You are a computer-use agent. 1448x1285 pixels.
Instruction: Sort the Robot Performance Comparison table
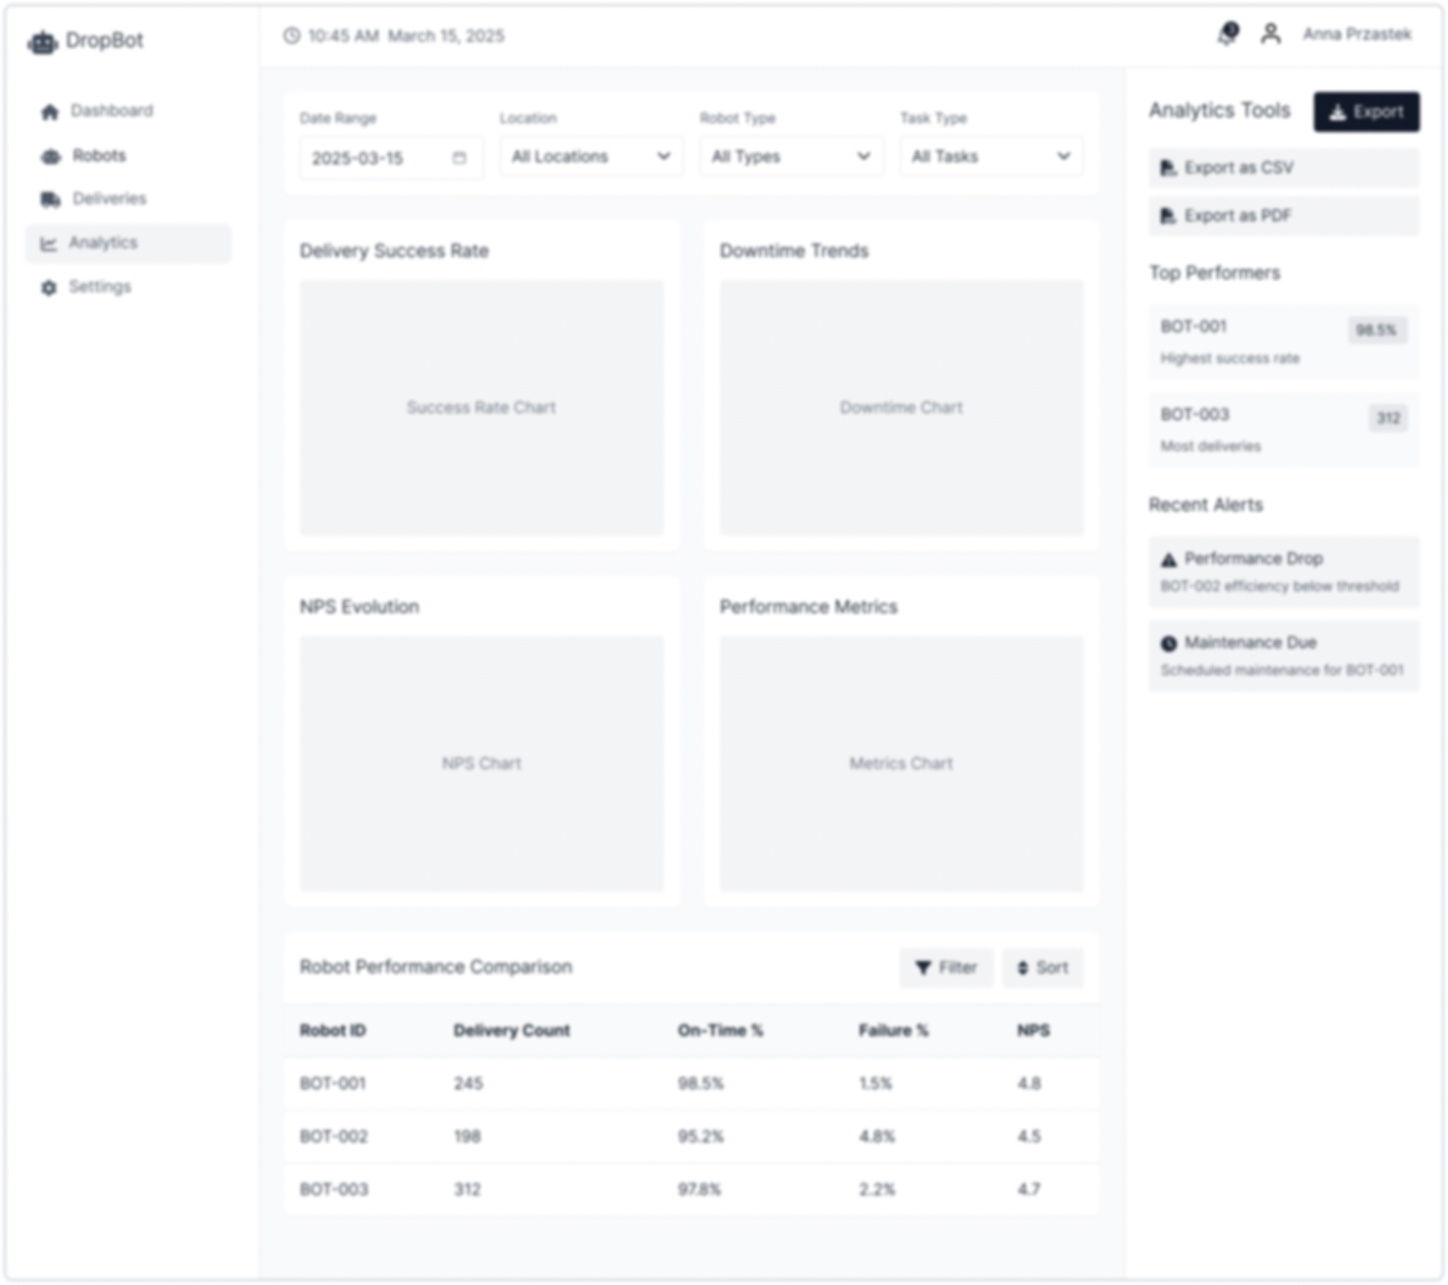[1042, 968]
